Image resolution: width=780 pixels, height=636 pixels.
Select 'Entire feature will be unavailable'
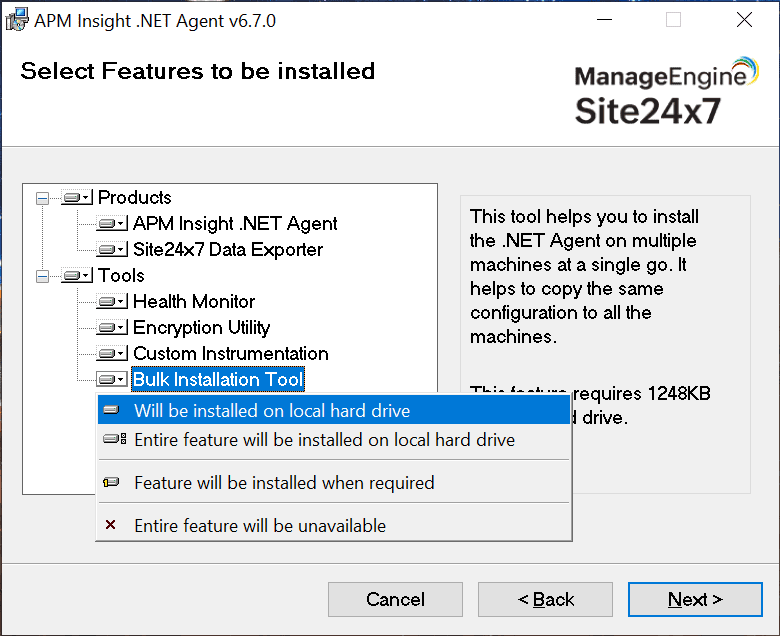(260, 526)
